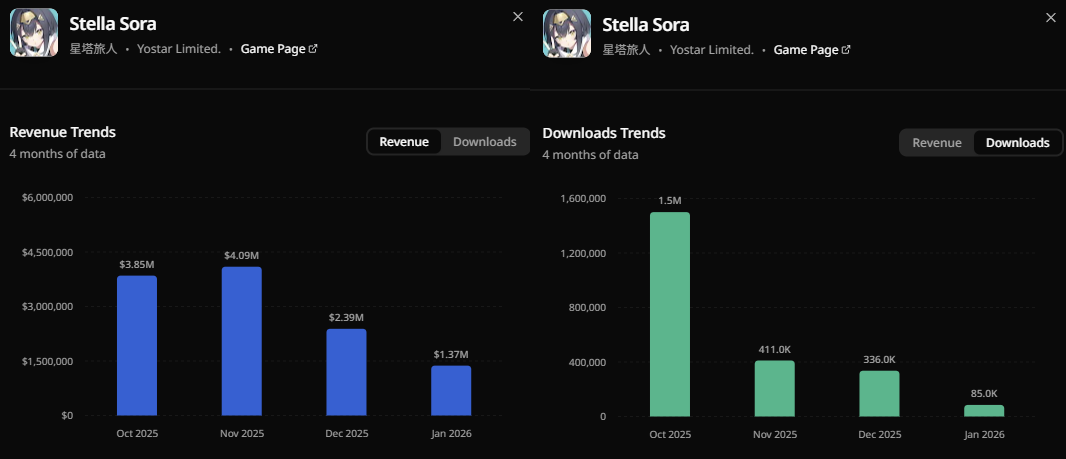The image size is (1066, 459).
Task: Click the Stella Sora avatar above Revenue Trends
Action: 34,33
